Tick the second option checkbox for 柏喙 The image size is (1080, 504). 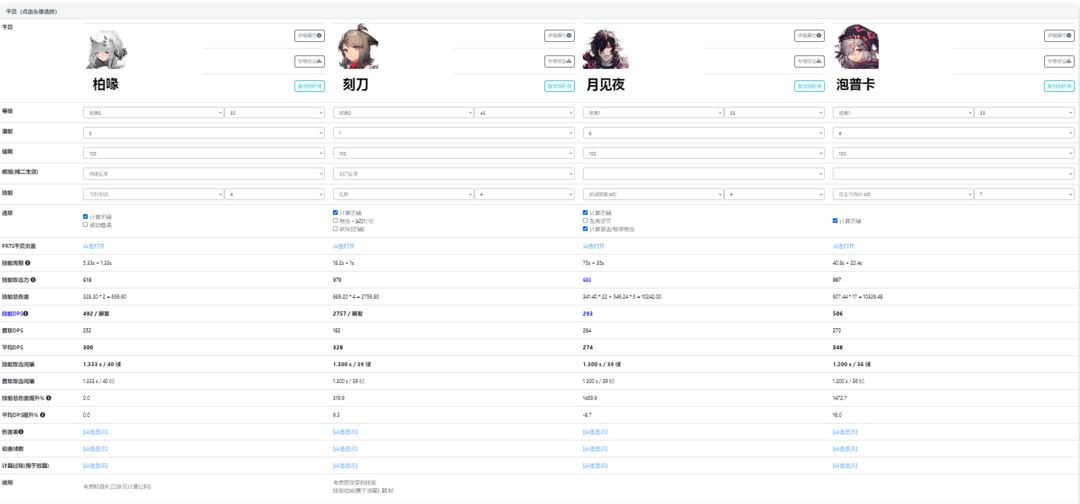point(85,224)
